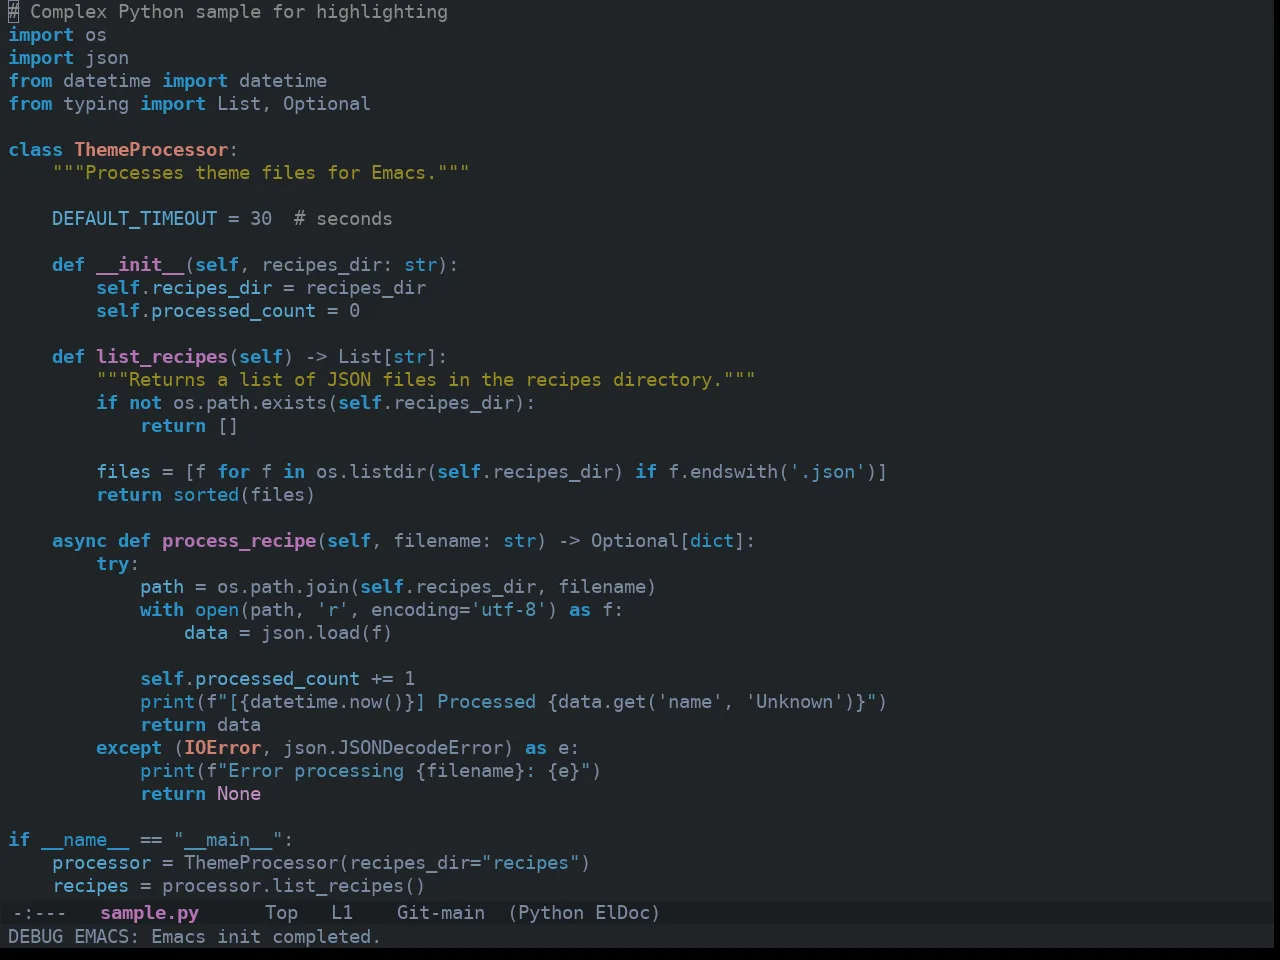
Task: Click 'json.JSONDecodeError' in the except clause
Action: (393, 748)
